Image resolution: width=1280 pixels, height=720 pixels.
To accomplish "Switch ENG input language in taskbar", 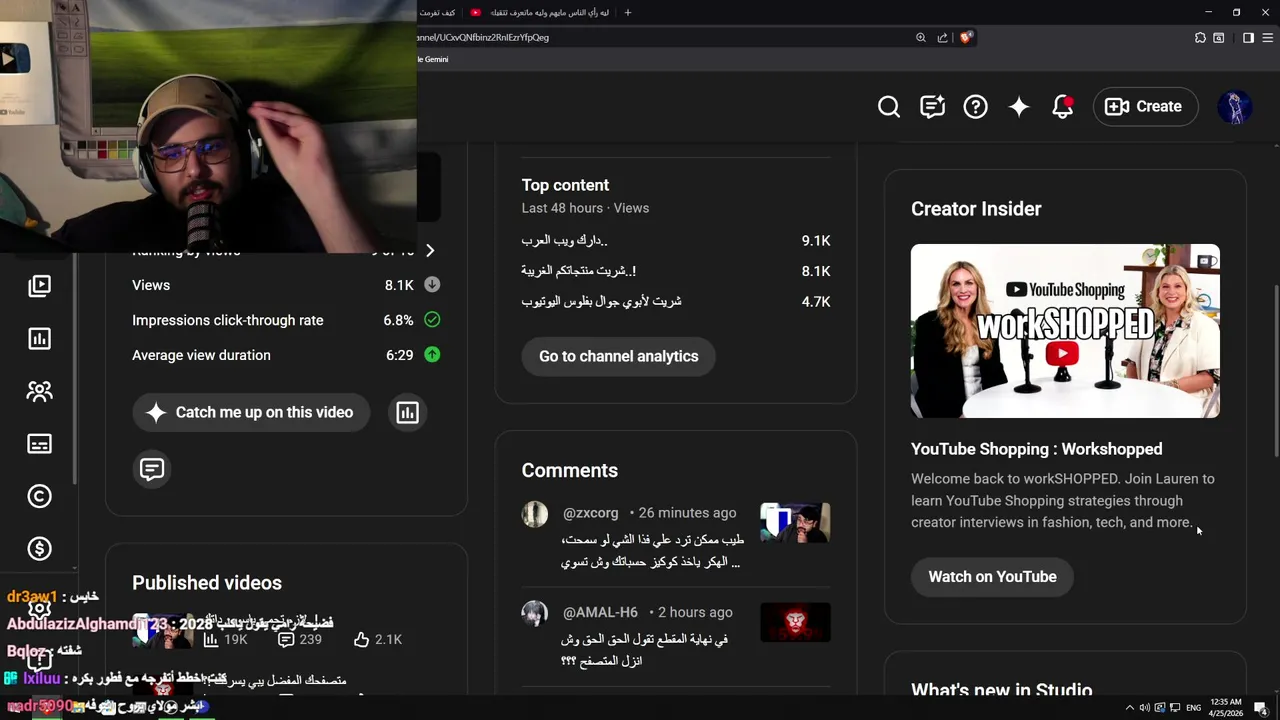I will point(1193,707).
